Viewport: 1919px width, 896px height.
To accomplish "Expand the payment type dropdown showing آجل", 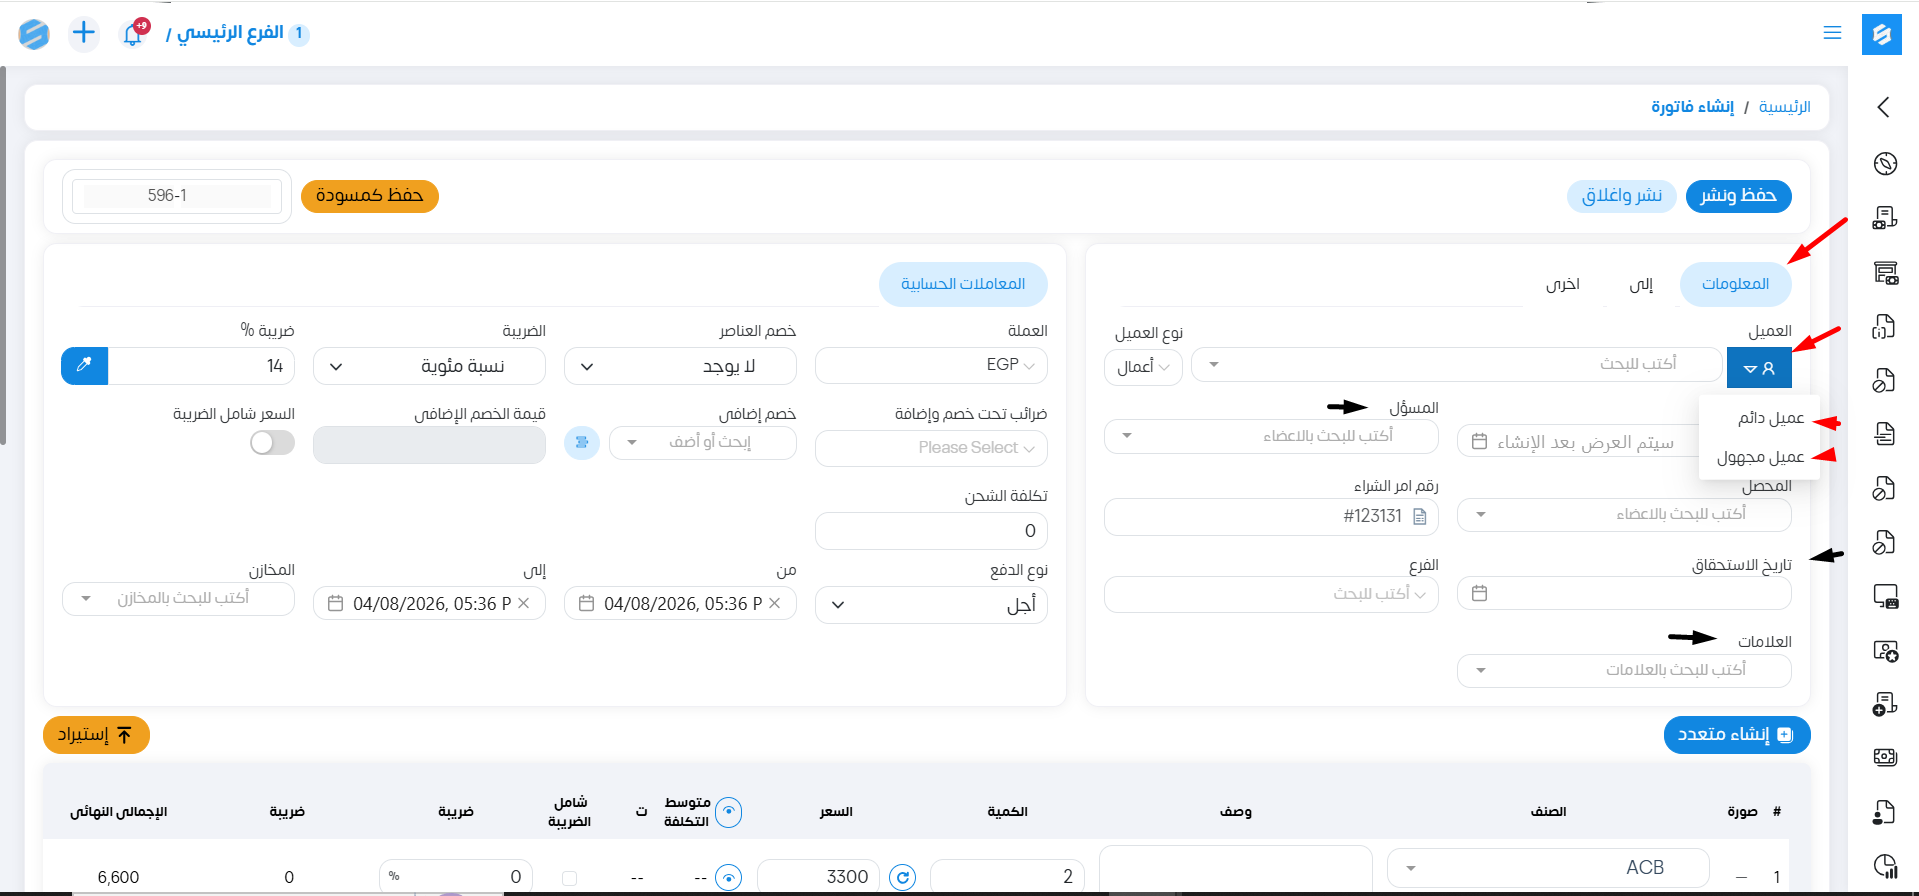I will pyautogui.click(x=931, y=605).
